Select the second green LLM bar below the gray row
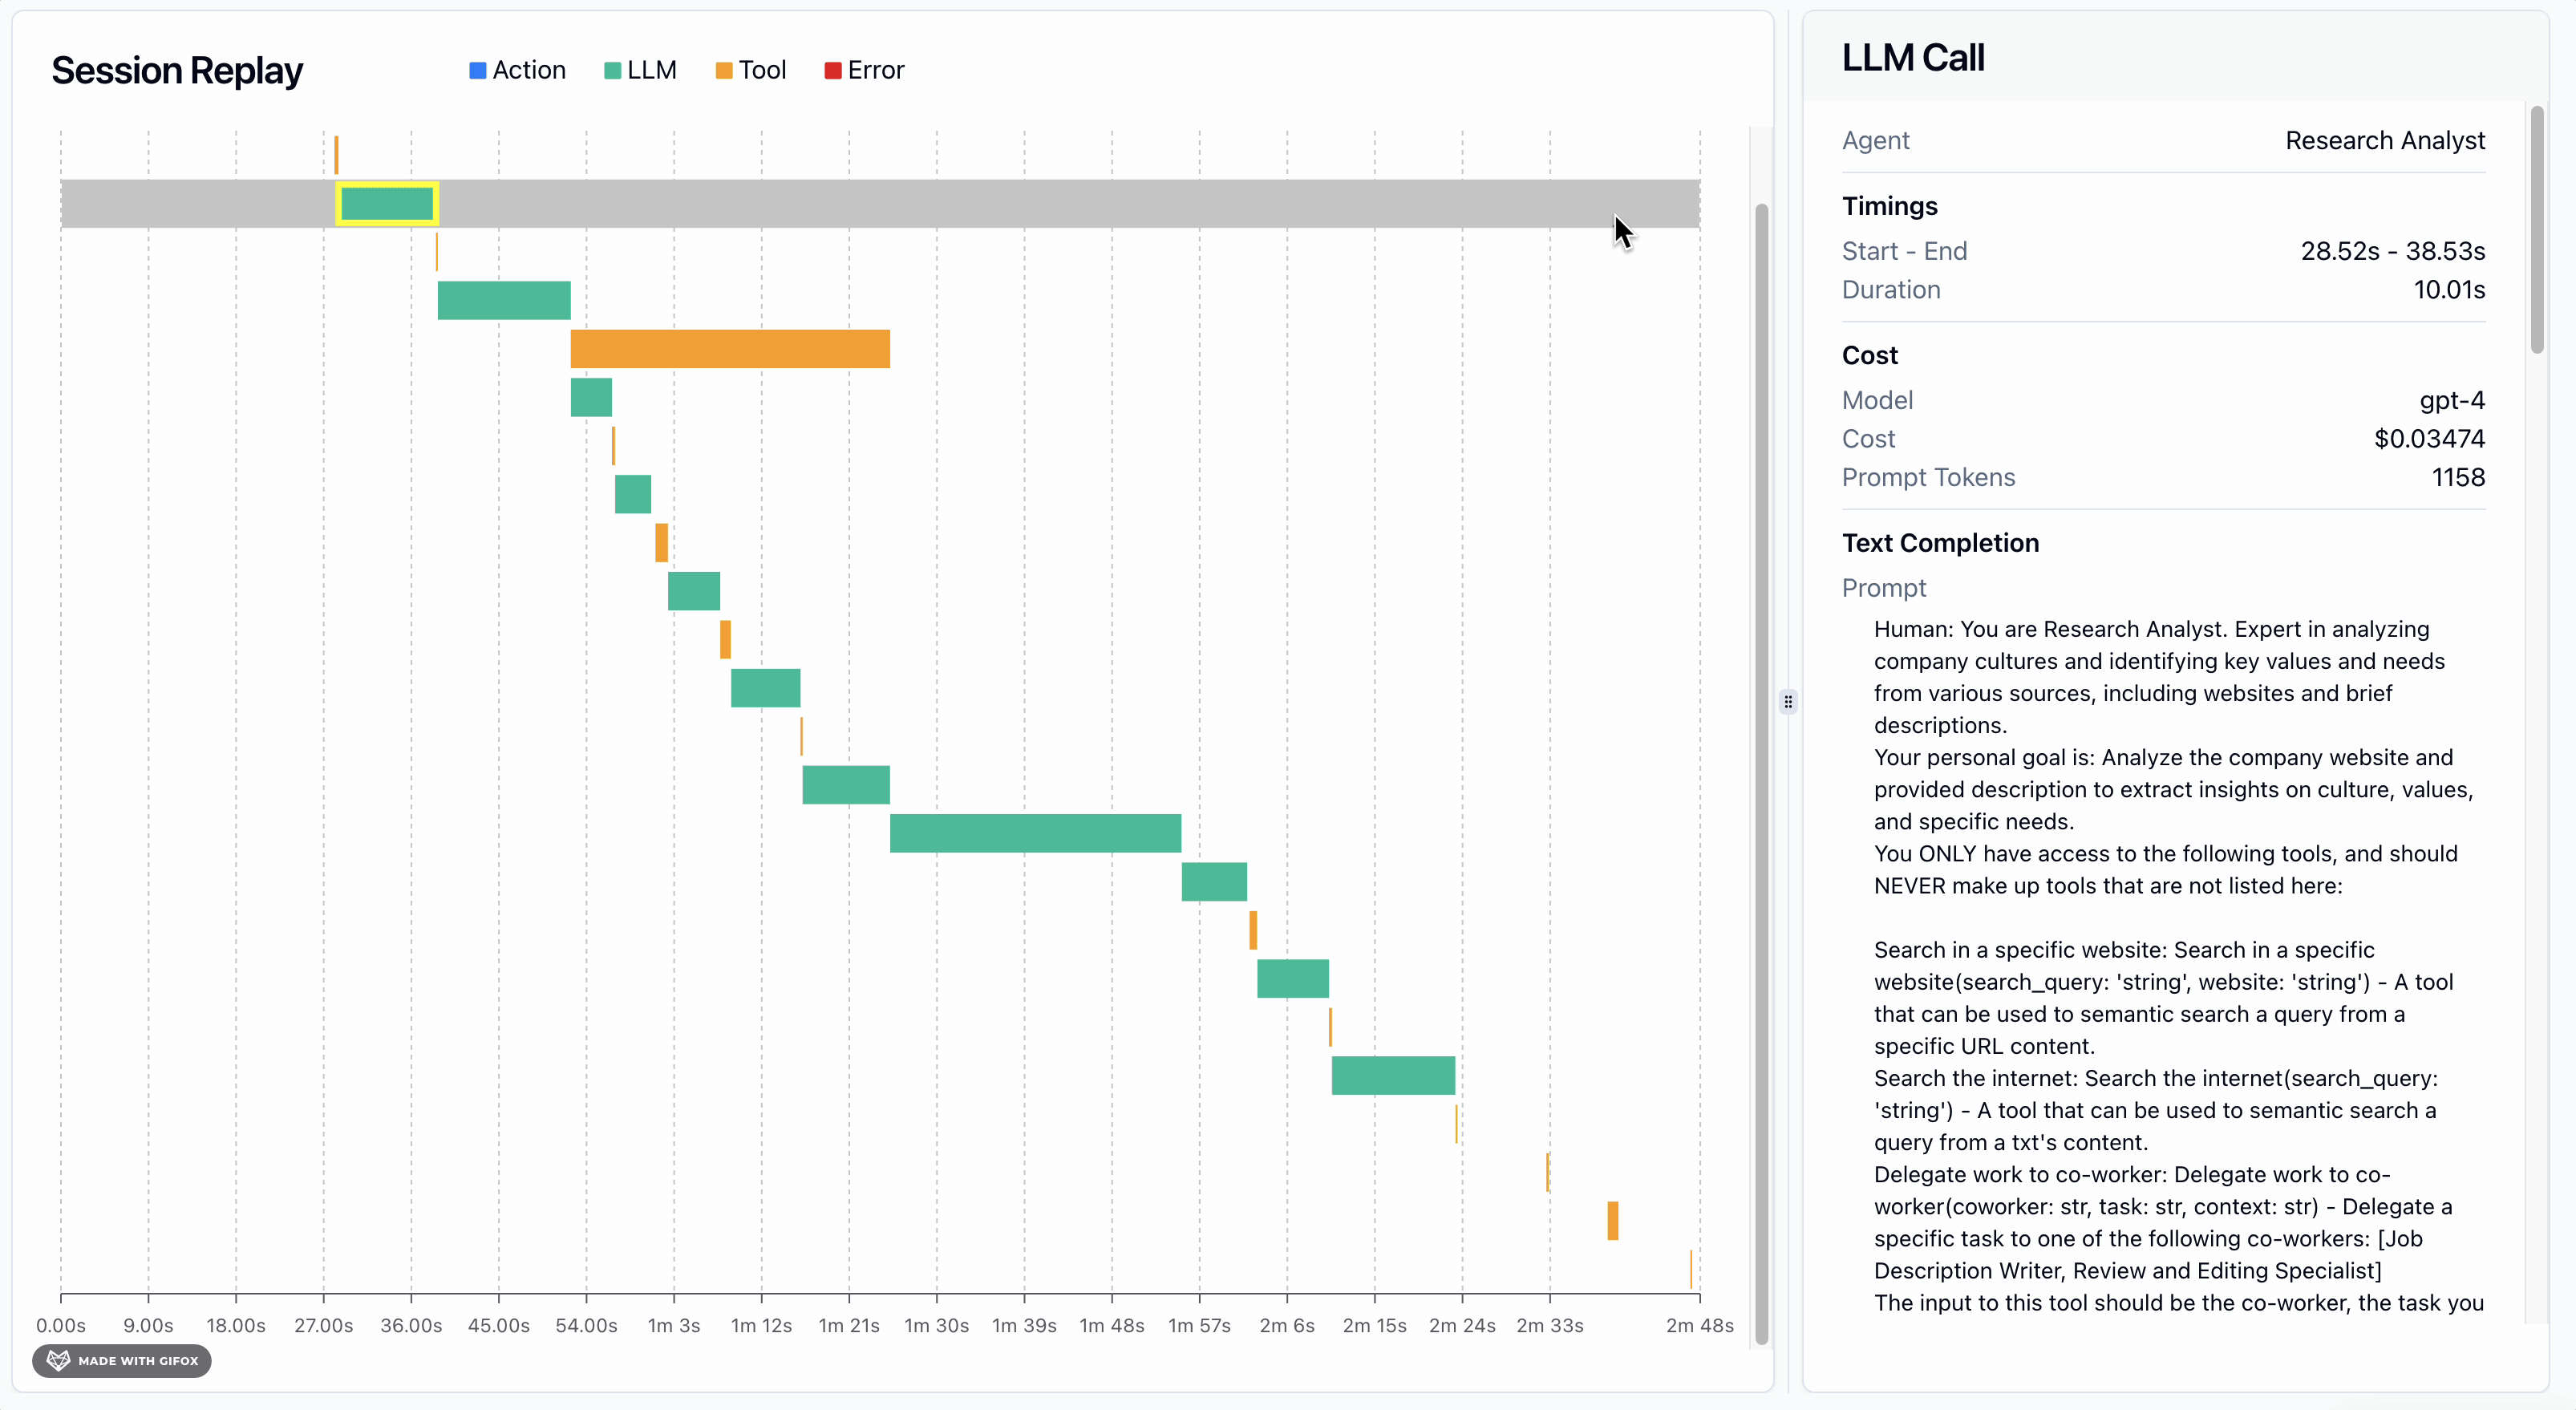2576x1410 pixels. pyautogui.click(x=591, y=398)
